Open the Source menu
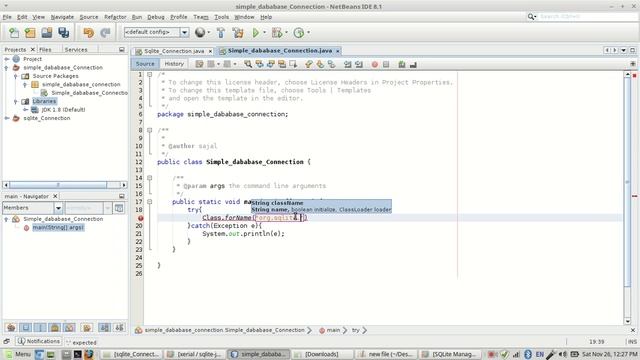 click(89, 17)
